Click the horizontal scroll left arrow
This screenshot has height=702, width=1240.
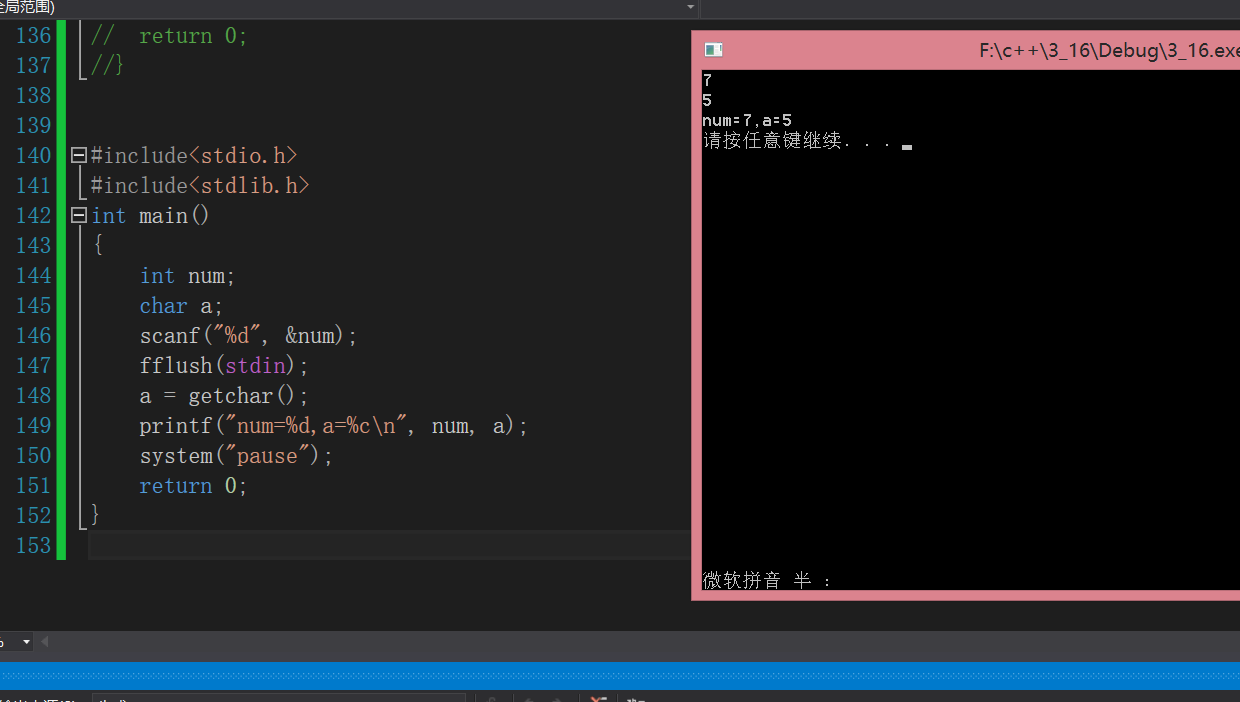click(45, 642)
